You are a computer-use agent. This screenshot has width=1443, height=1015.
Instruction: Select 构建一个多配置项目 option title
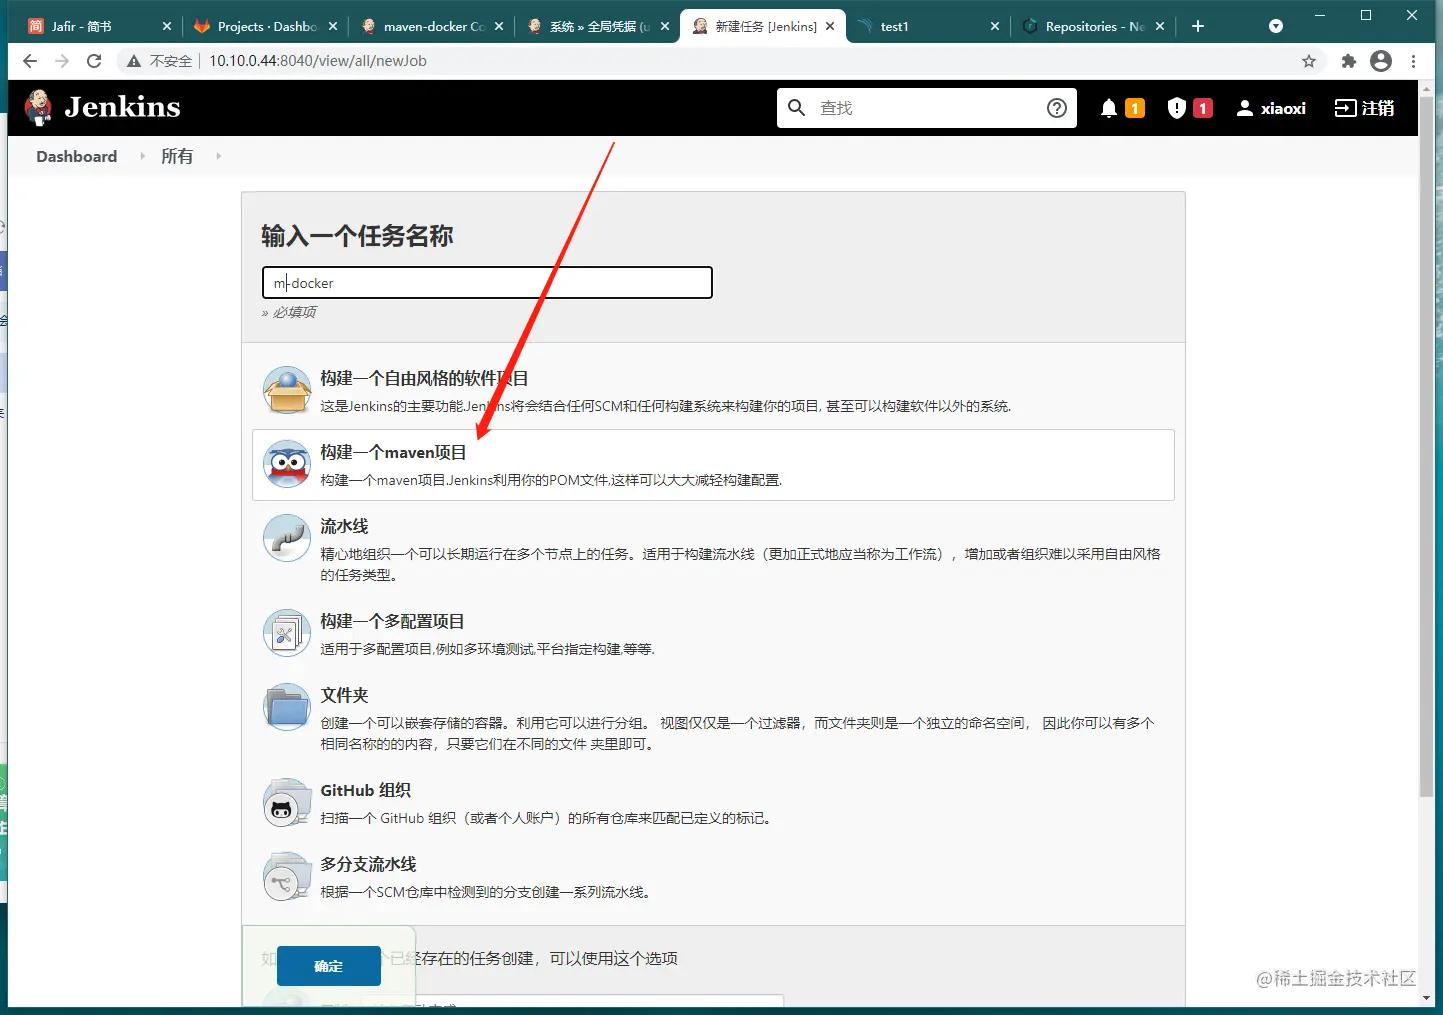pos(392,621)
